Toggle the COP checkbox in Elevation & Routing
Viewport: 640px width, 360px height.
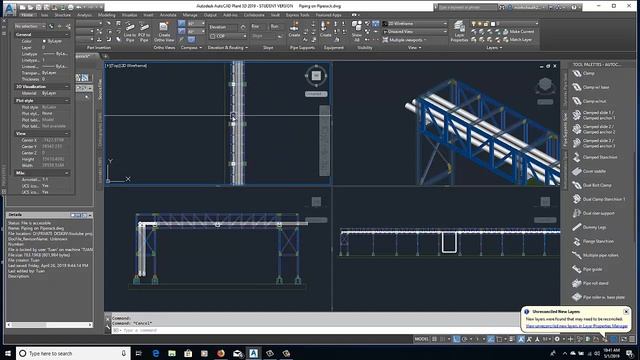coord(213,36)
